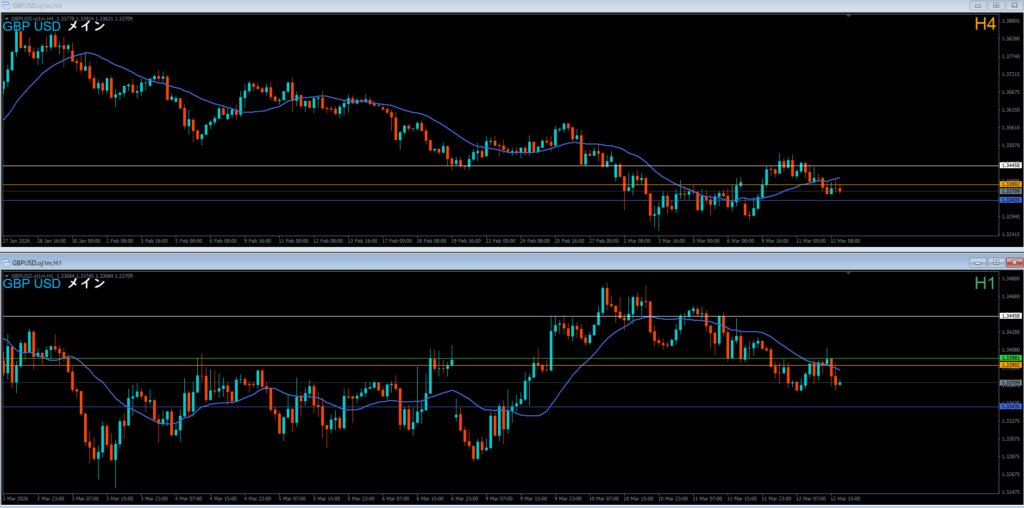The image size is (1024, 508).
Task: Click the chart icon in the H1 window title bar
Action: tap(6, 261)
